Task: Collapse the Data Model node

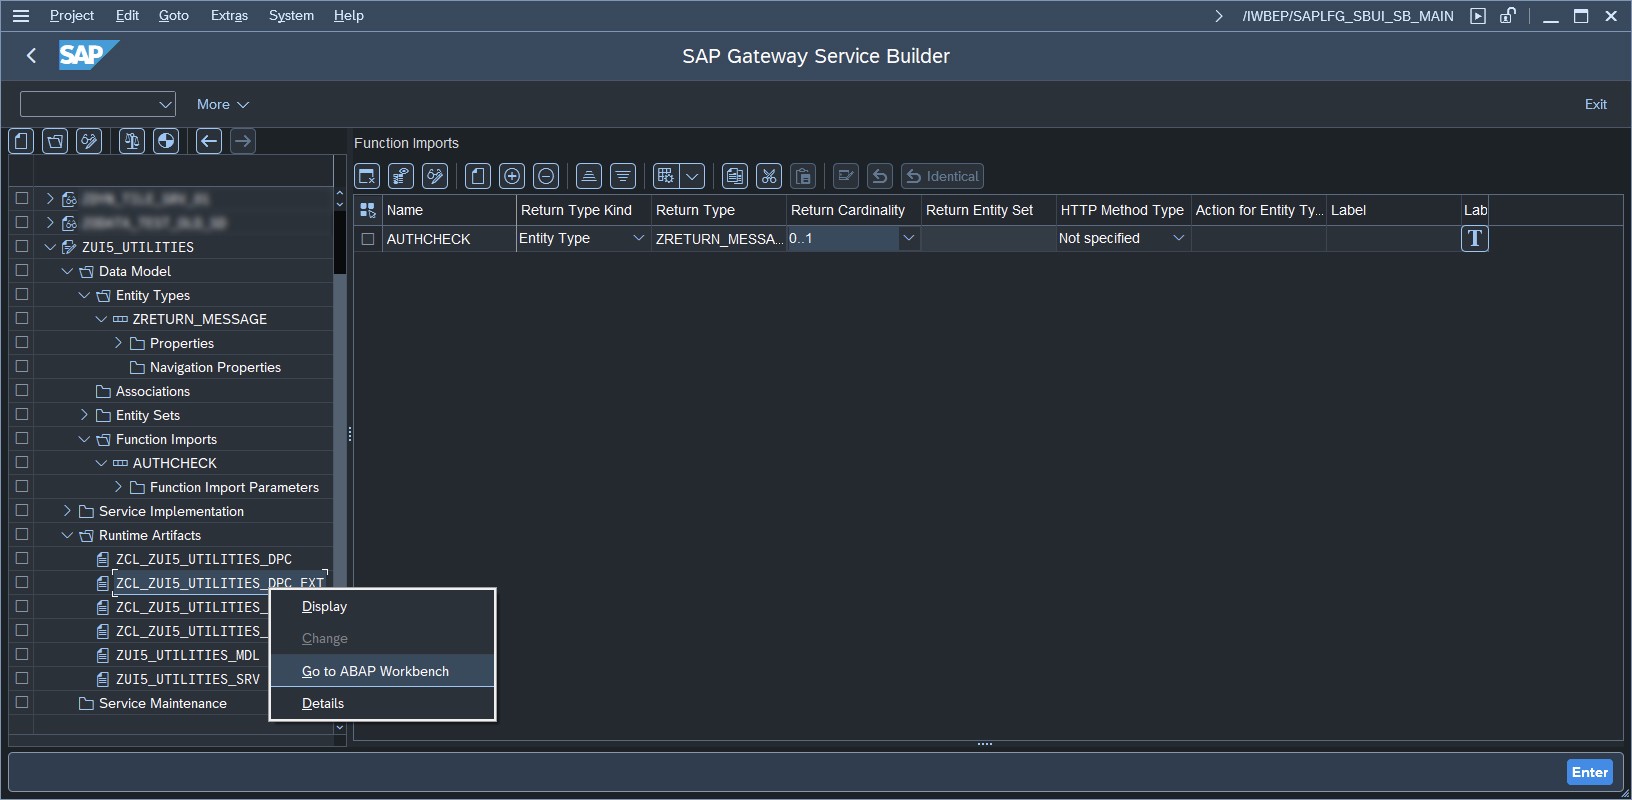Action: [67, 271]
